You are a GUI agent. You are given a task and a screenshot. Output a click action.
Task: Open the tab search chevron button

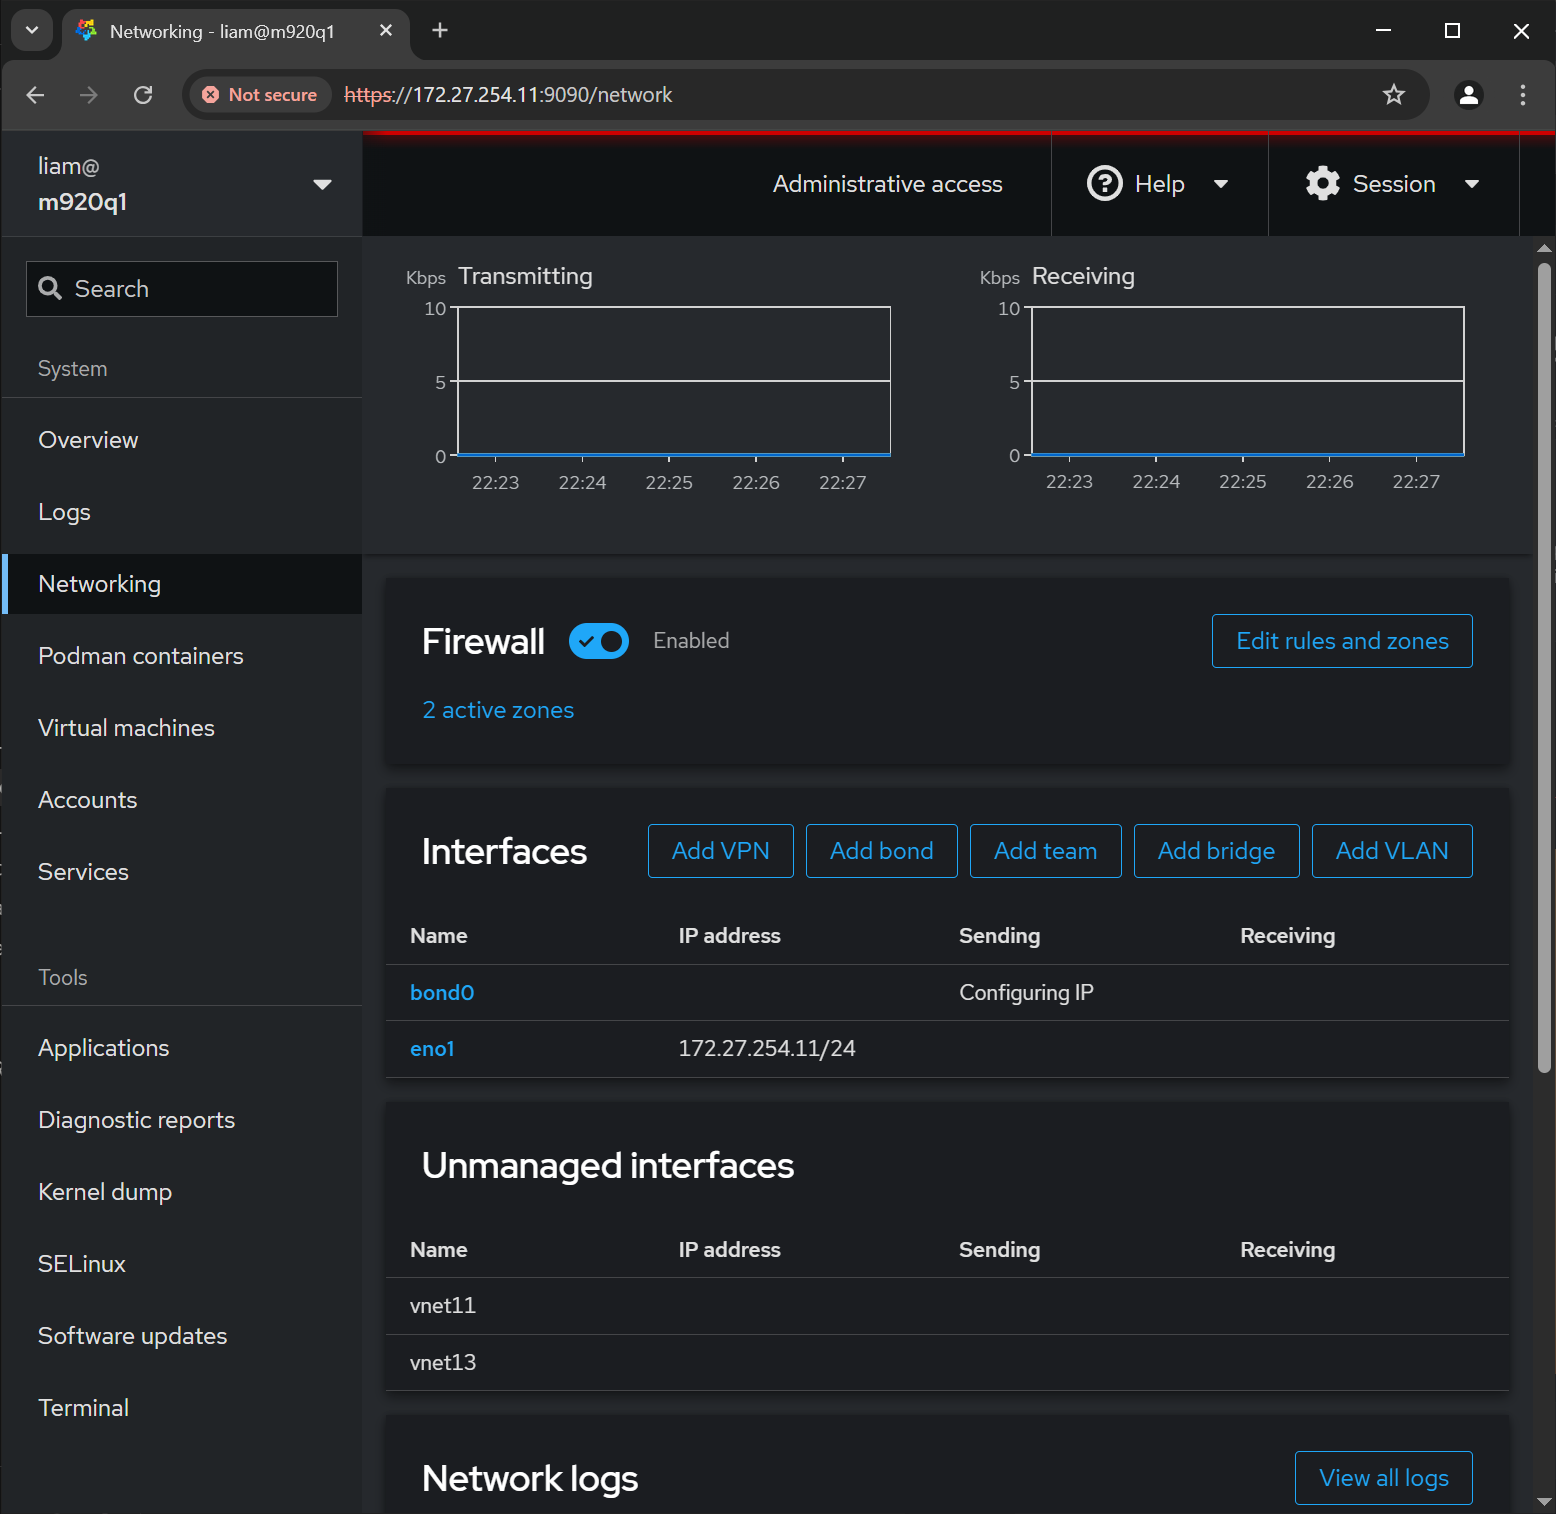(31, 30)
